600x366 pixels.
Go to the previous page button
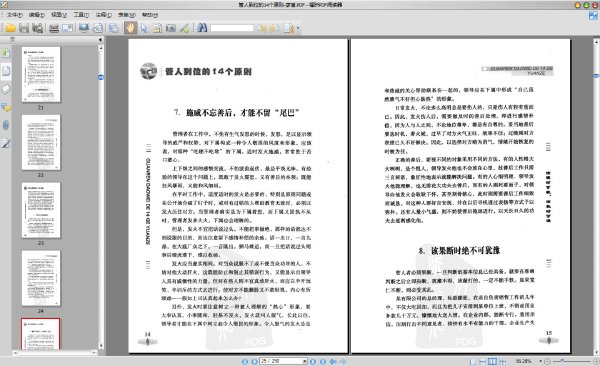point(254,361)
